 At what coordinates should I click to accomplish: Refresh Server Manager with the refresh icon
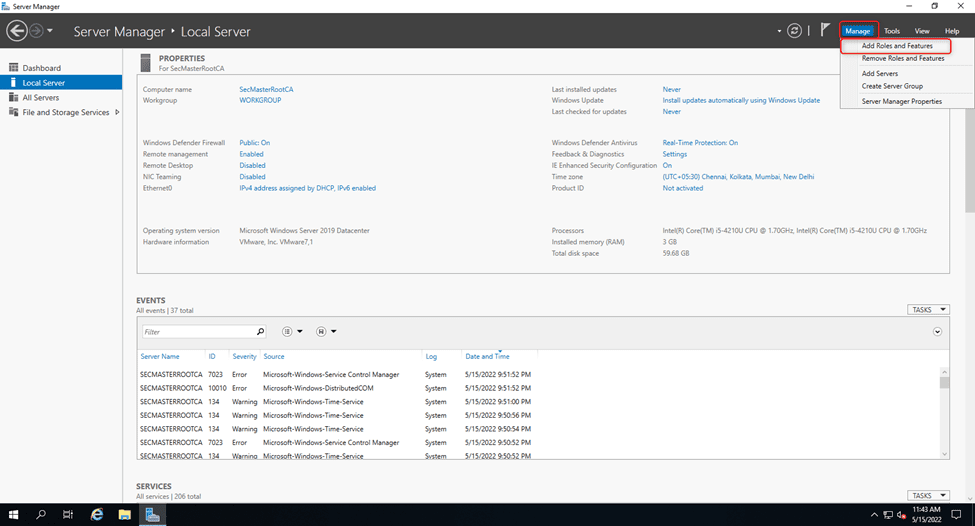(x=794, y=30)
